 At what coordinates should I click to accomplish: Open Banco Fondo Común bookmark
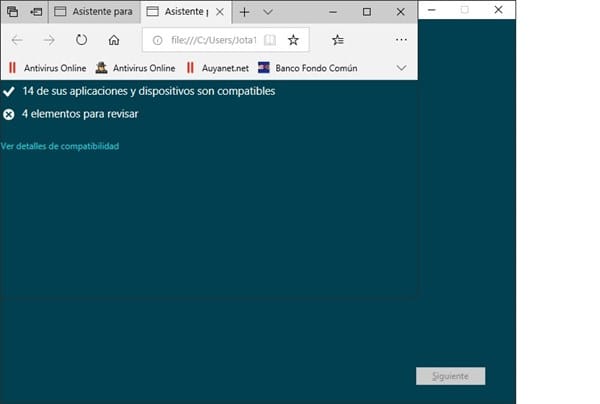tap(308, 68)
